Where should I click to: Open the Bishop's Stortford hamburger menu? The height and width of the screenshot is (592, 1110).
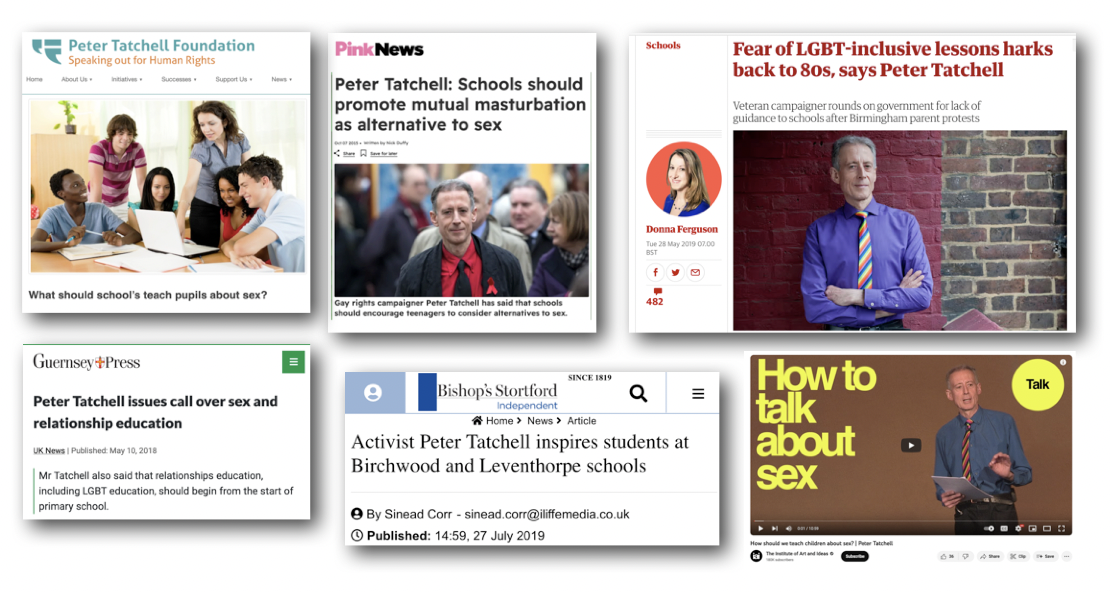coord(698,393)
